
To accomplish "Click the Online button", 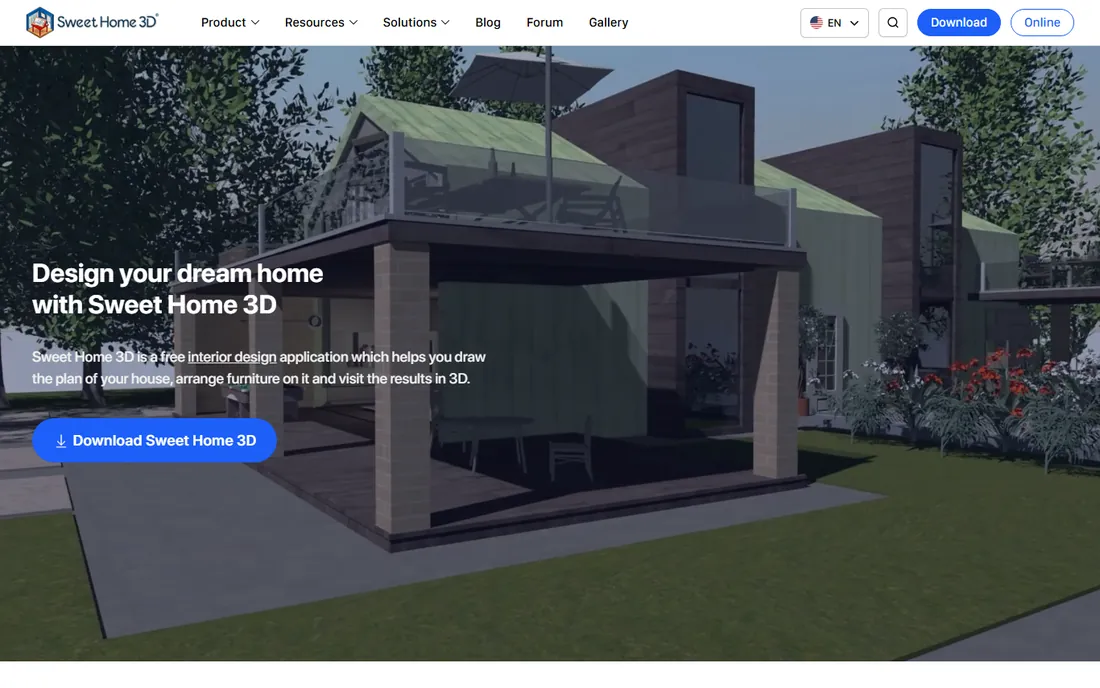I will [1042, 22].
